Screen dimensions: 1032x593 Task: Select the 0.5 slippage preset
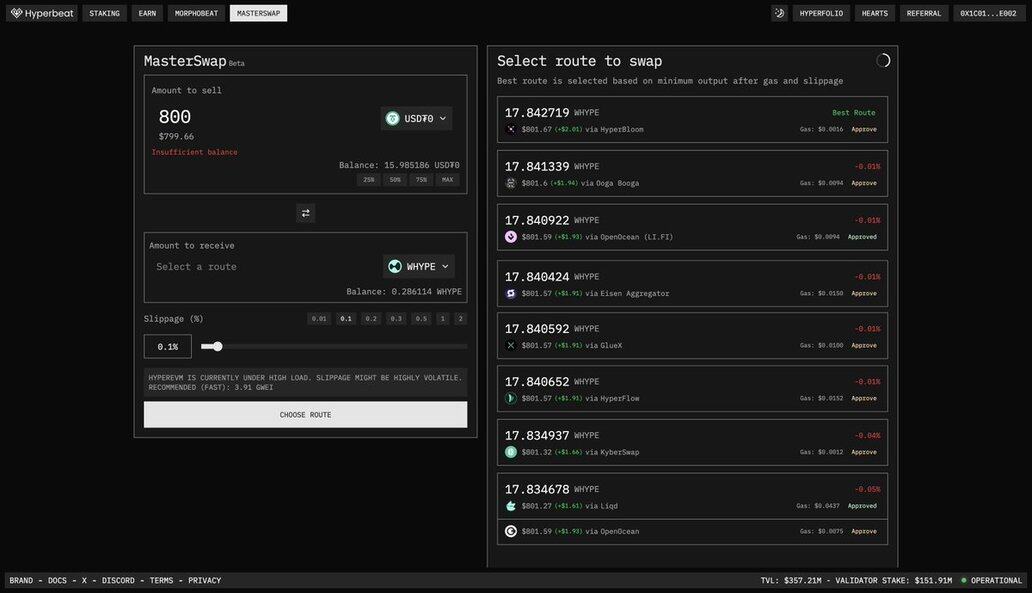tap(421, 319)
